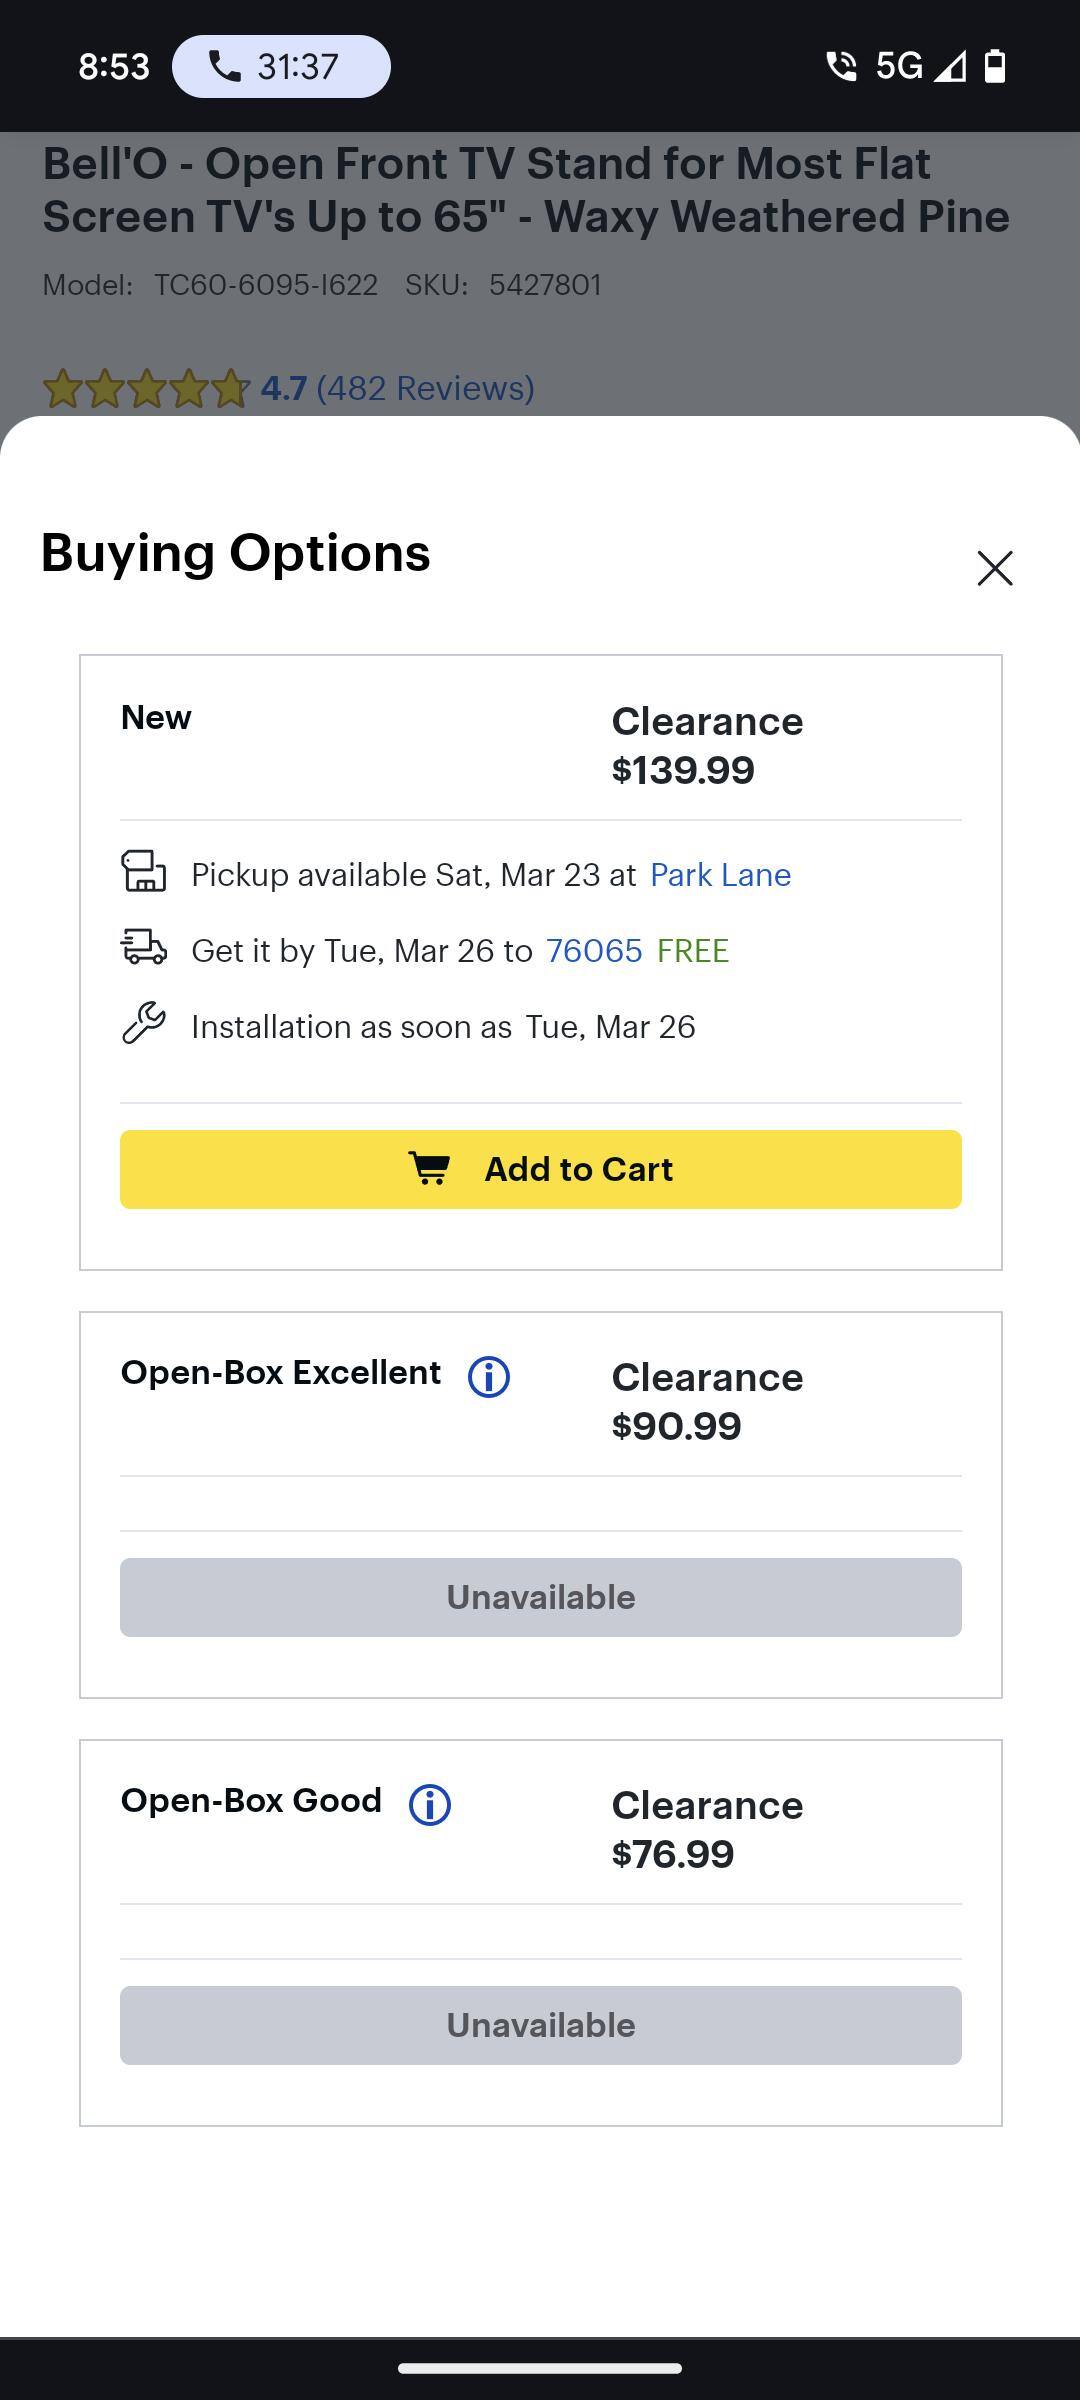
Task: Tap the Unavailable button under Open-Box Excellent
Action: coord(541,1597)
